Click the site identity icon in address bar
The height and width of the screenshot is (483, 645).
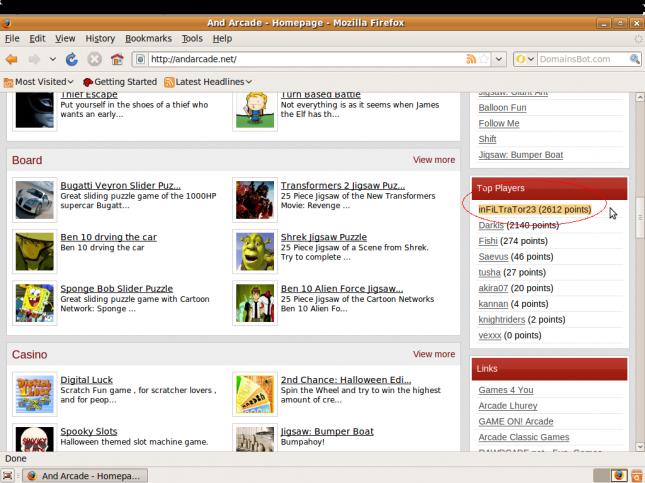(140, 59)
